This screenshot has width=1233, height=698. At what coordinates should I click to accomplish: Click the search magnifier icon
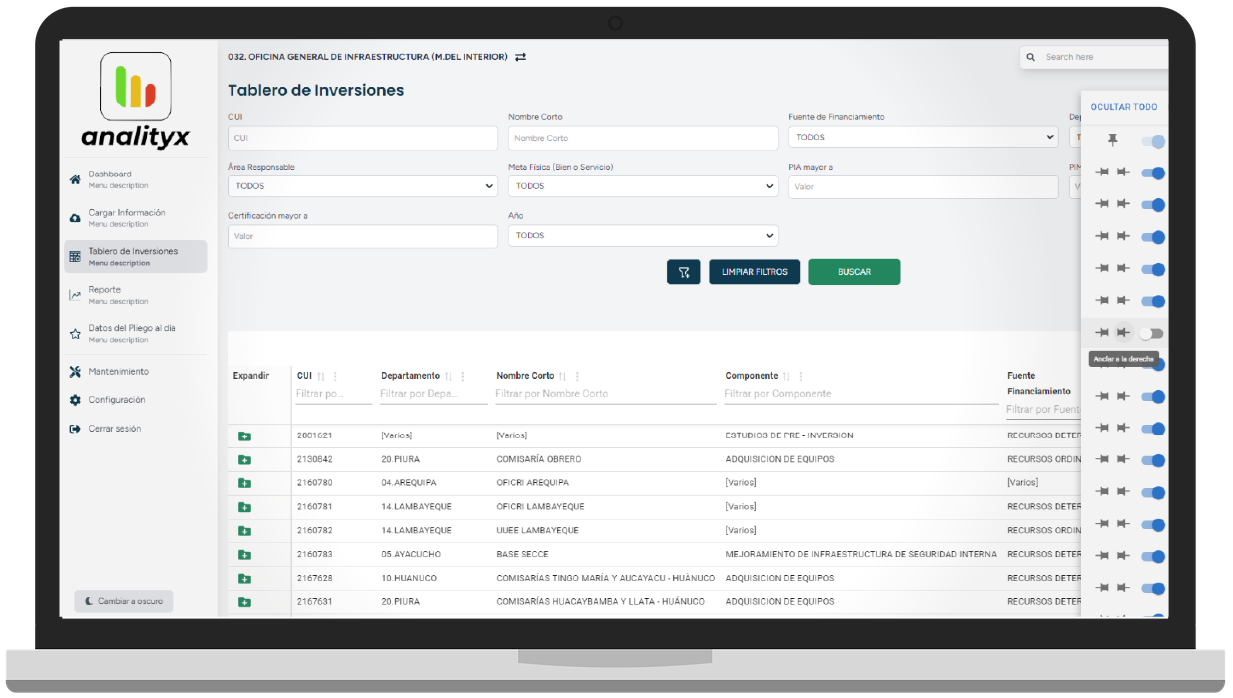(x=1031, y=57)
